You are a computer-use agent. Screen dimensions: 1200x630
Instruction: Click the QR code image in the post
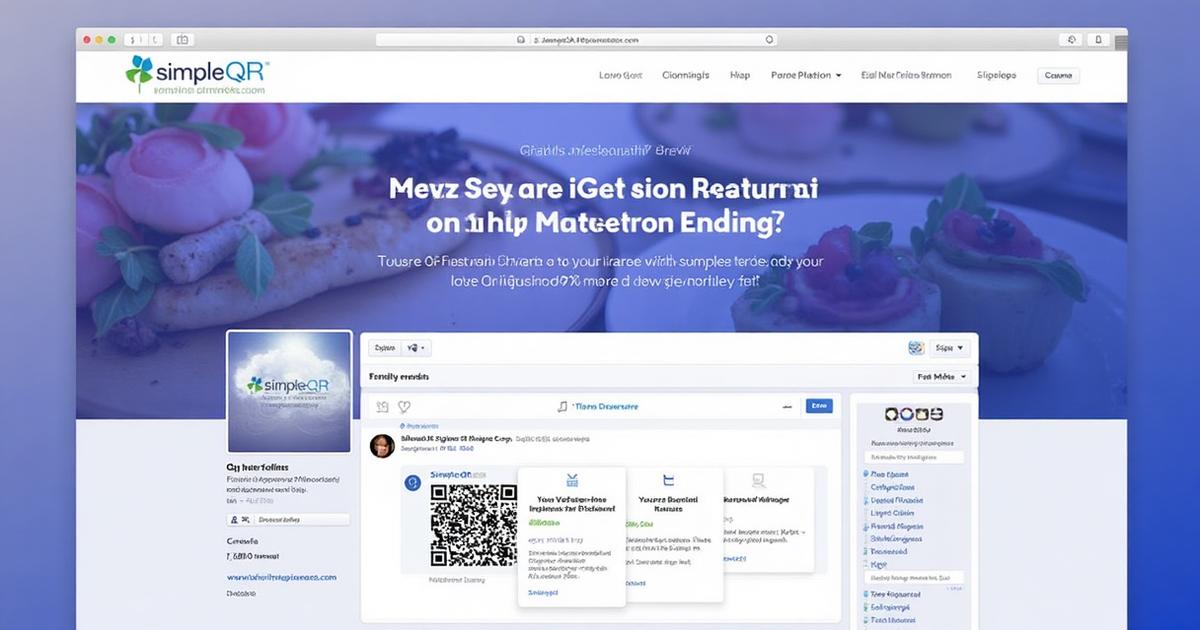(x=474, y=525)
